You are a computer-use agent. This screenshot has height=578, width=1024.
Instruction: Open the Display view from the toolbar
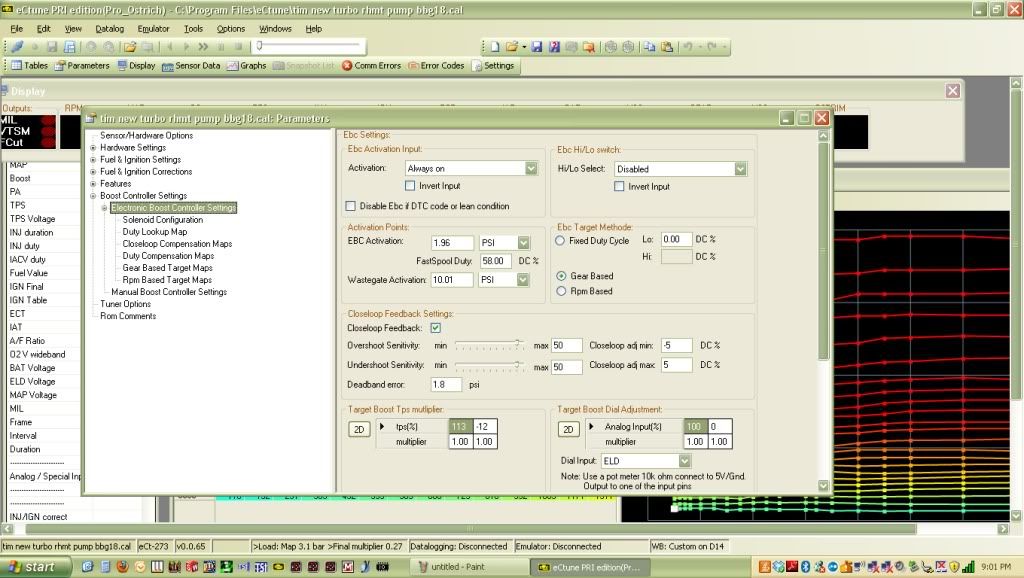pos(136,65)
